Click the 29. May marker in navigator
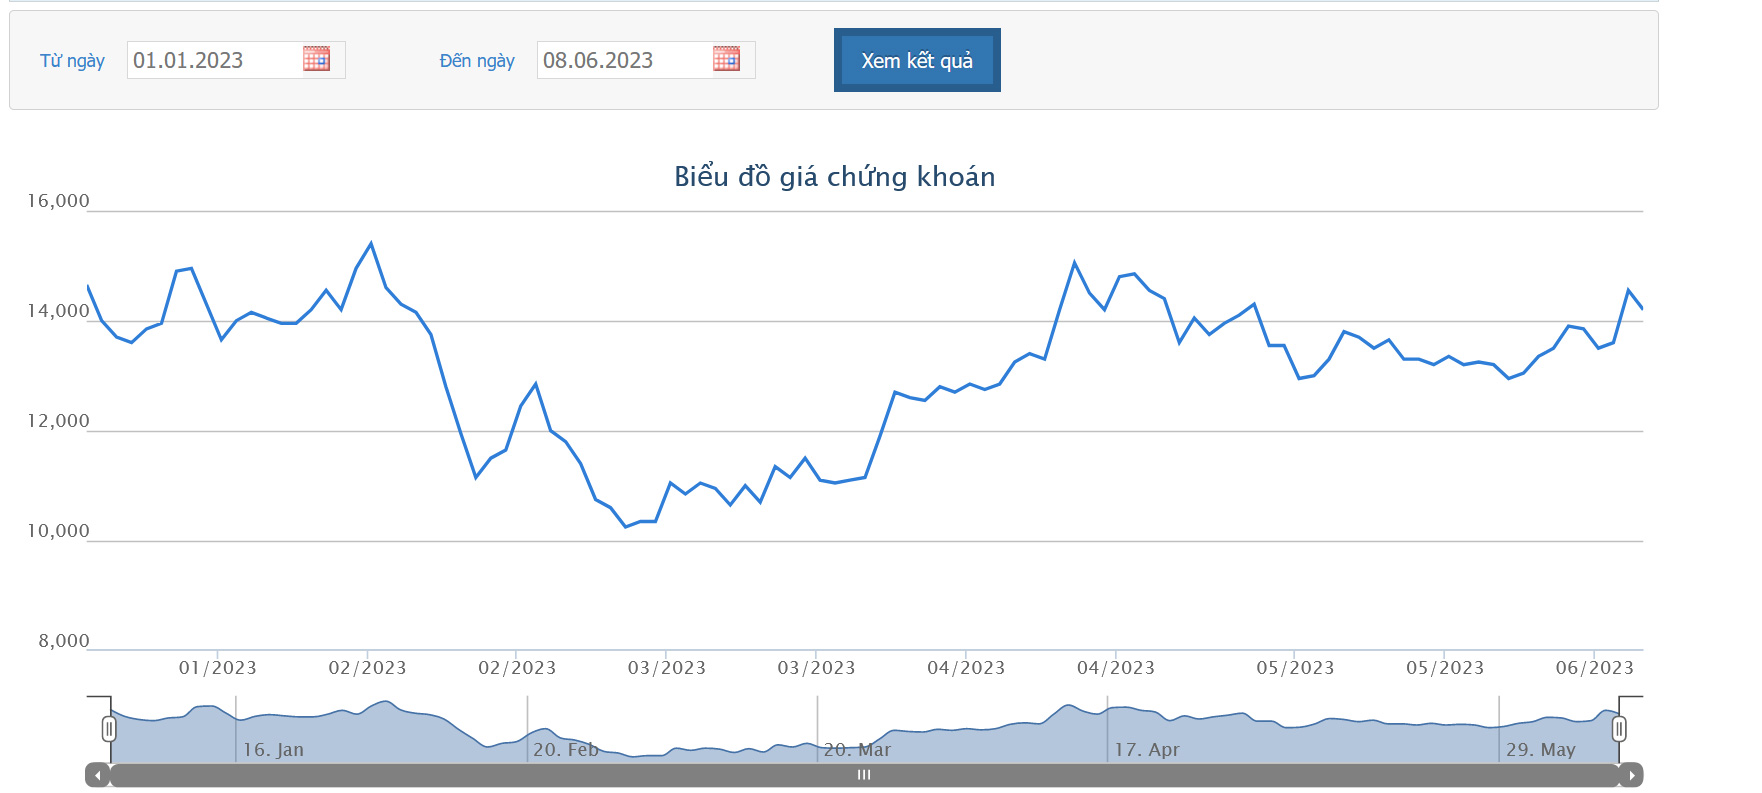This screenshot has height=793, width=1762. [x=1540, y=750]
